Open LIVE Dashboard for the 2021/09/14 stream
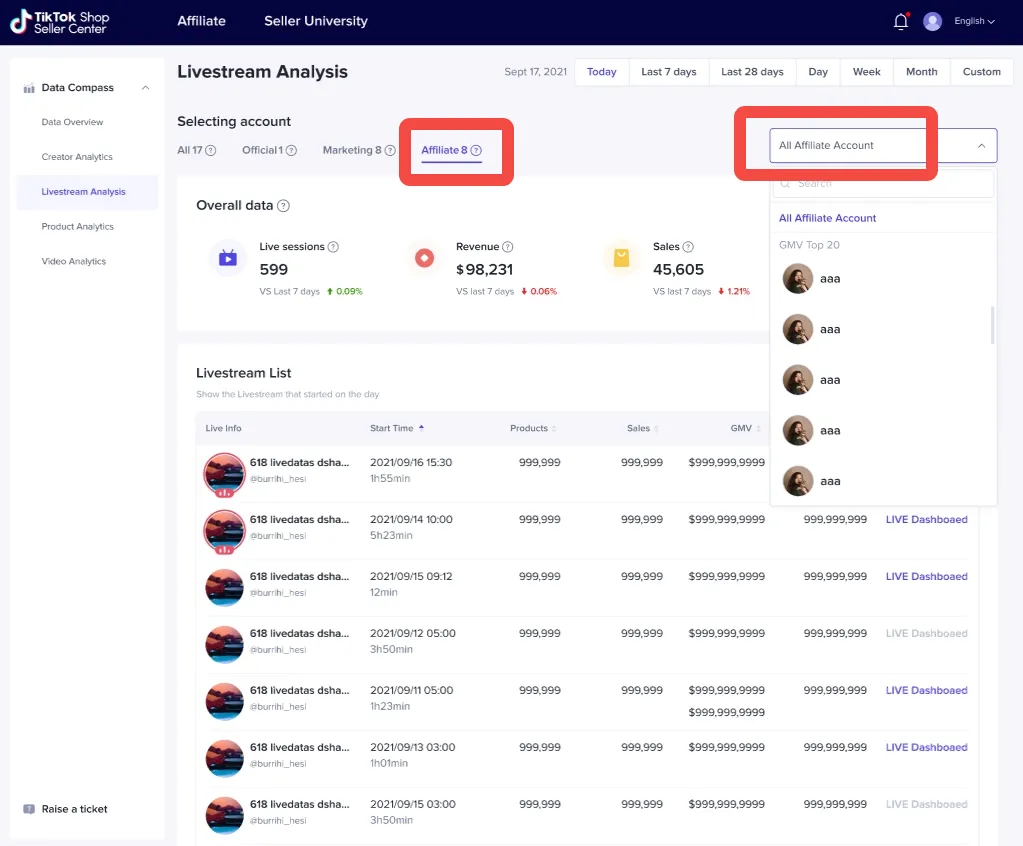1023x846 pixels. [x=926, y=520]
